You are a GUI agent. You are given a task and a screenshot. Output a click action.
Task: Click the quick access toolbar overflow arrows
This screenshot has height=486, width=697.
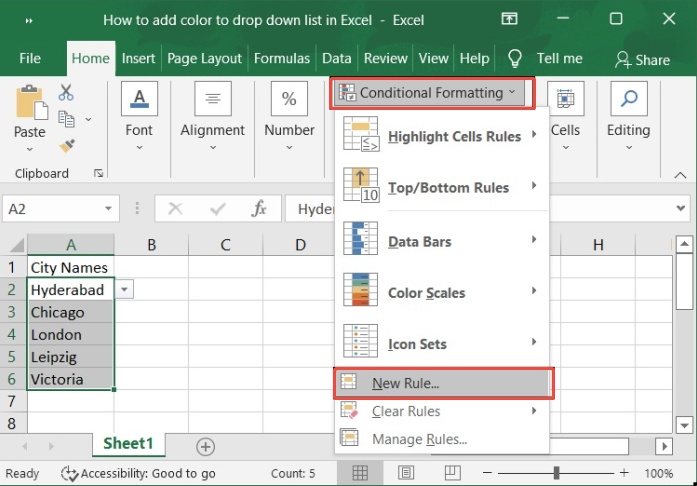coord(29,20)
